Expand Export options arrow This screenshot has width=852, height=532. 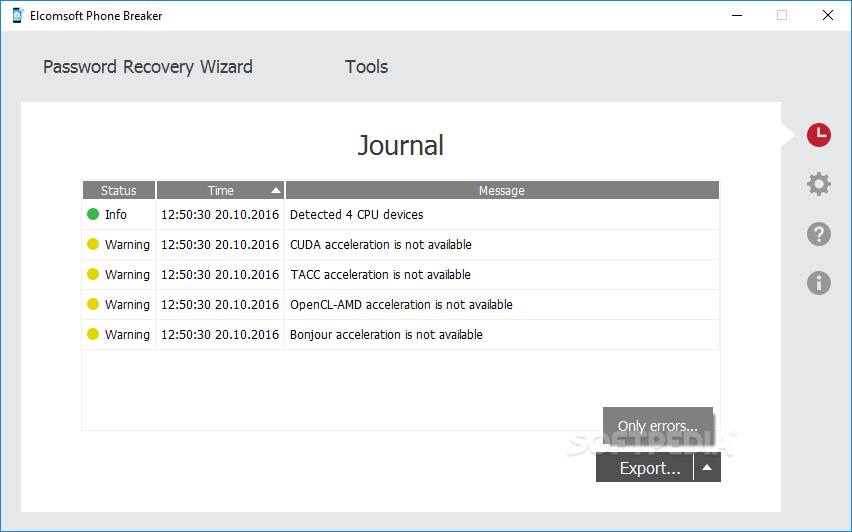point(707,467)
